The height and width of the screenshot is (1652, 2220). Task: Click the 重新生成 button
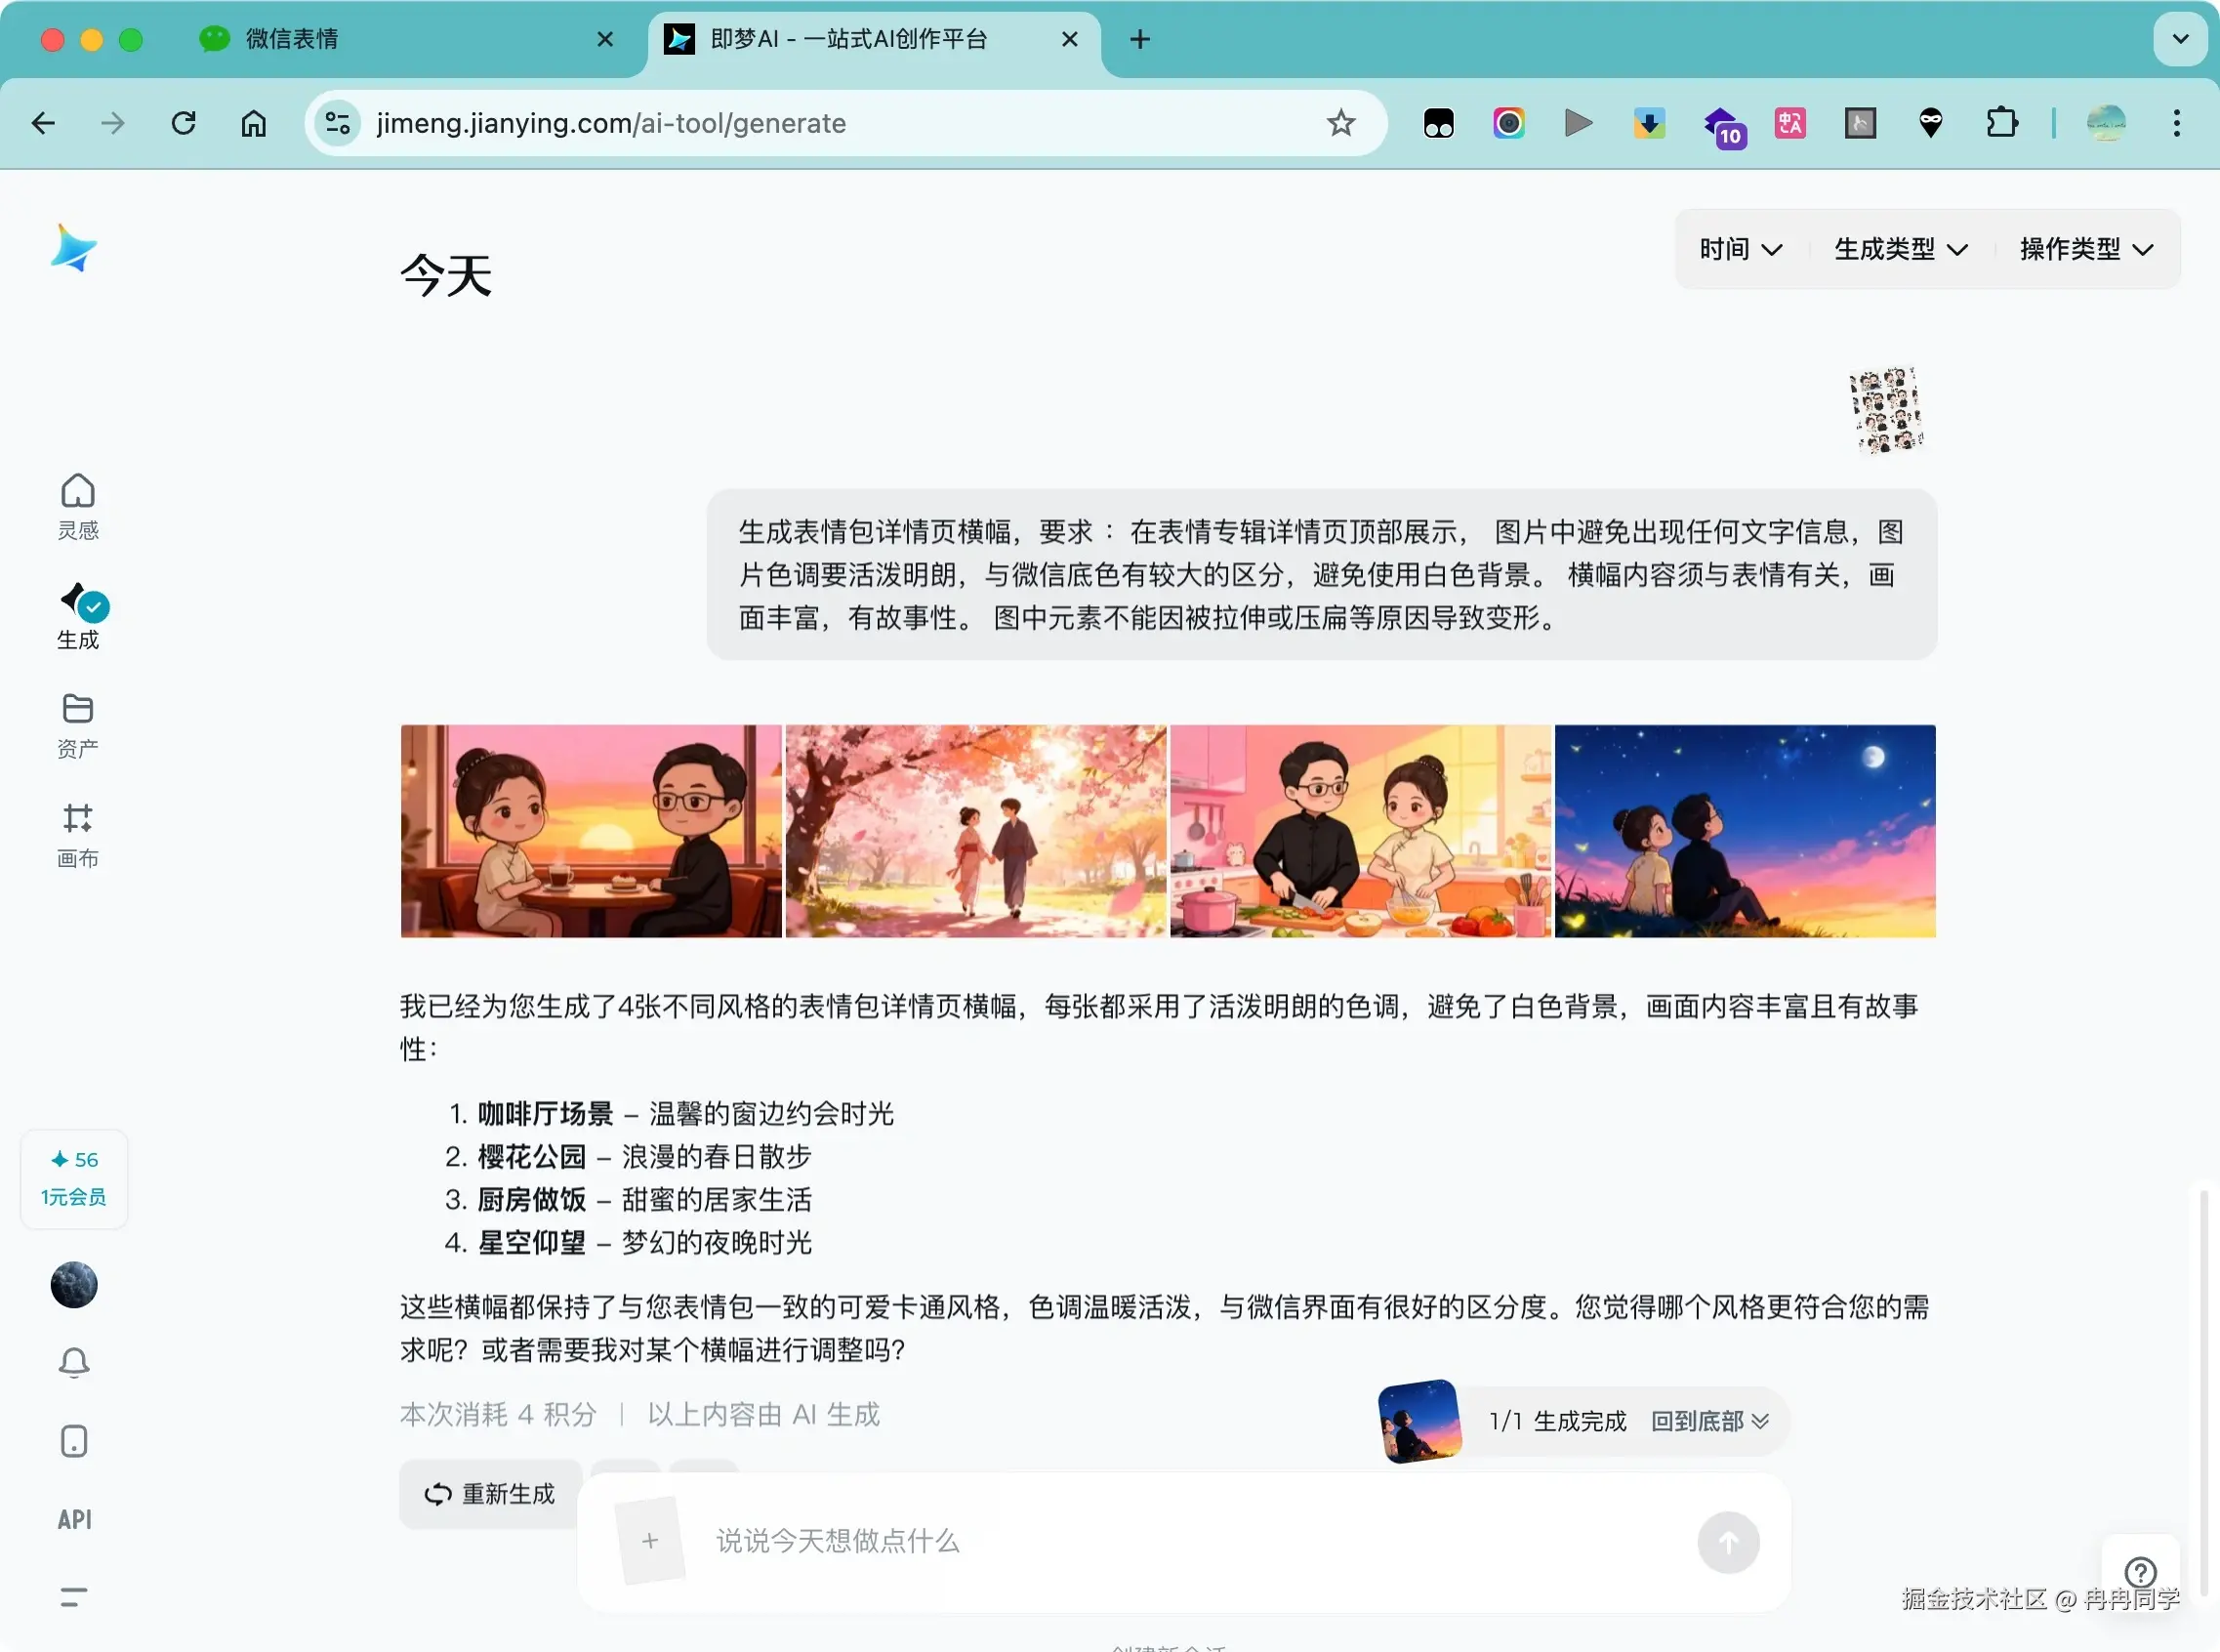490,1493
